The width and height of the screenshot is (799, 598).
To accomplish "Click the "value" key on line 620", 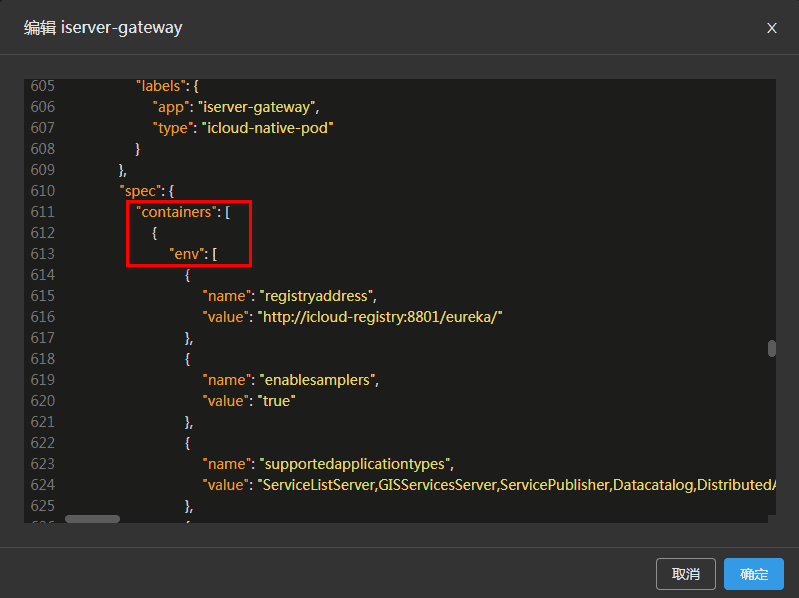I will [x=226, y=401].
